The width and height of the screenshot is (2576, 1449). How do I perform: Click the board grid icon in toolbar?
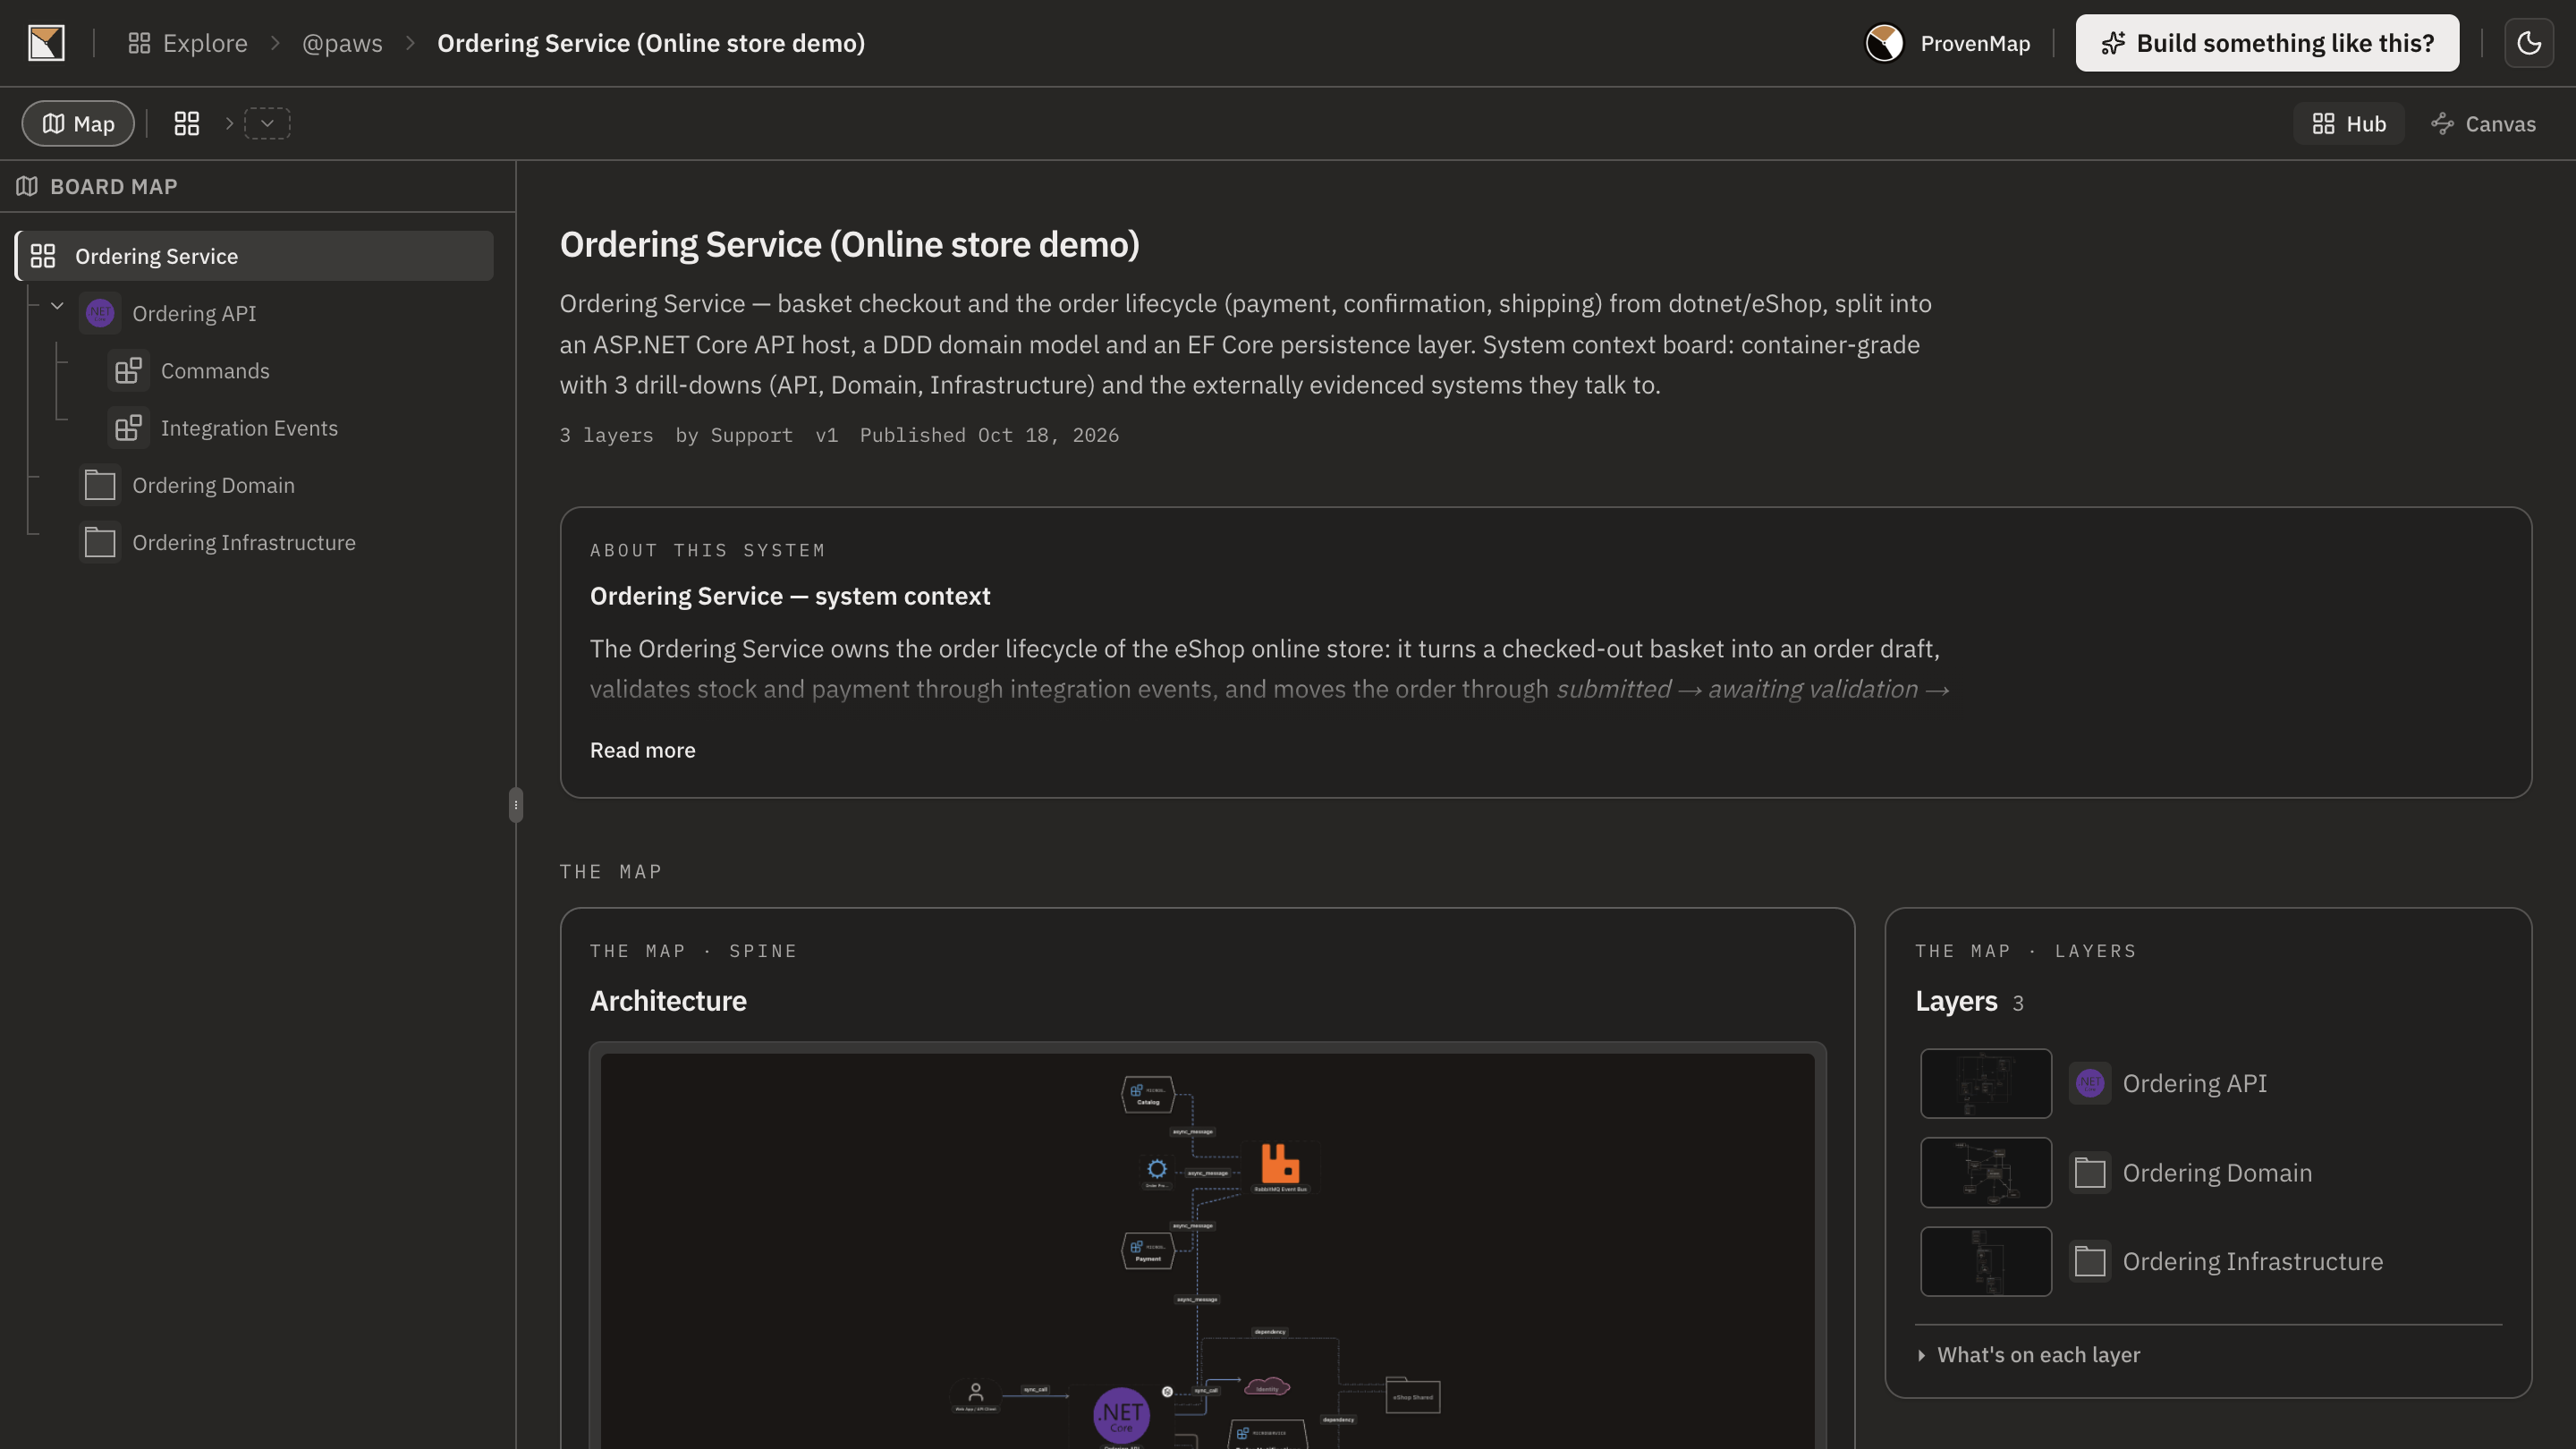tap(187, 123)
